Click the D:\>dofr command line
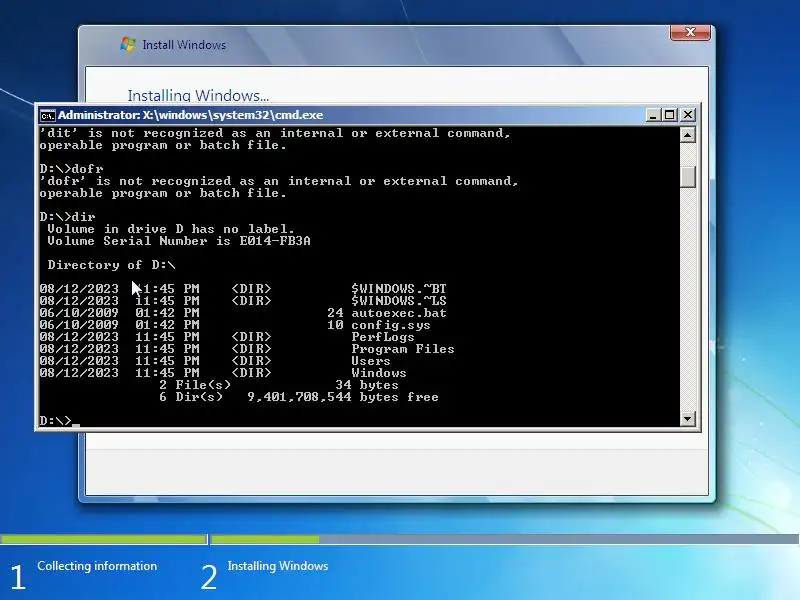This screenshot has width=800, height=600. coord(71,169)
